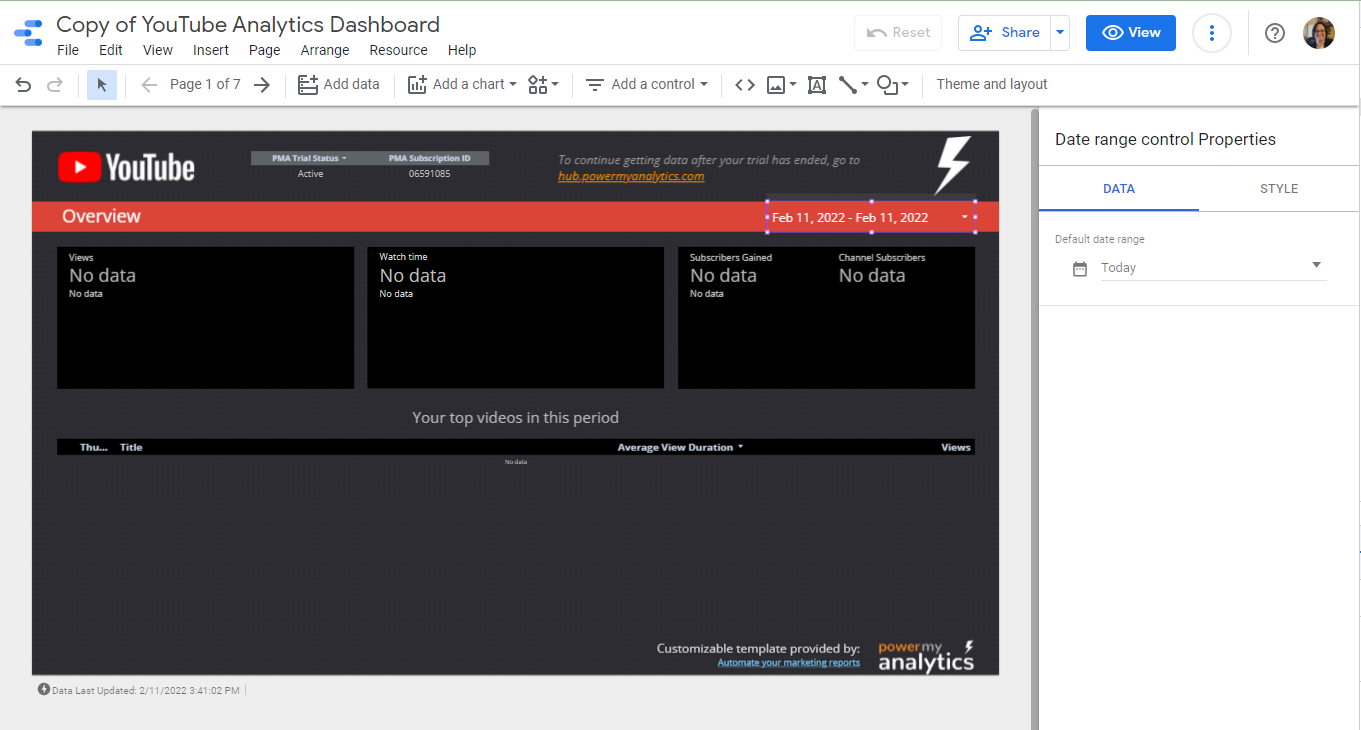Click the redo arrow icon
The height and width of the screenshot is (730, 1361).
[55, 85]
